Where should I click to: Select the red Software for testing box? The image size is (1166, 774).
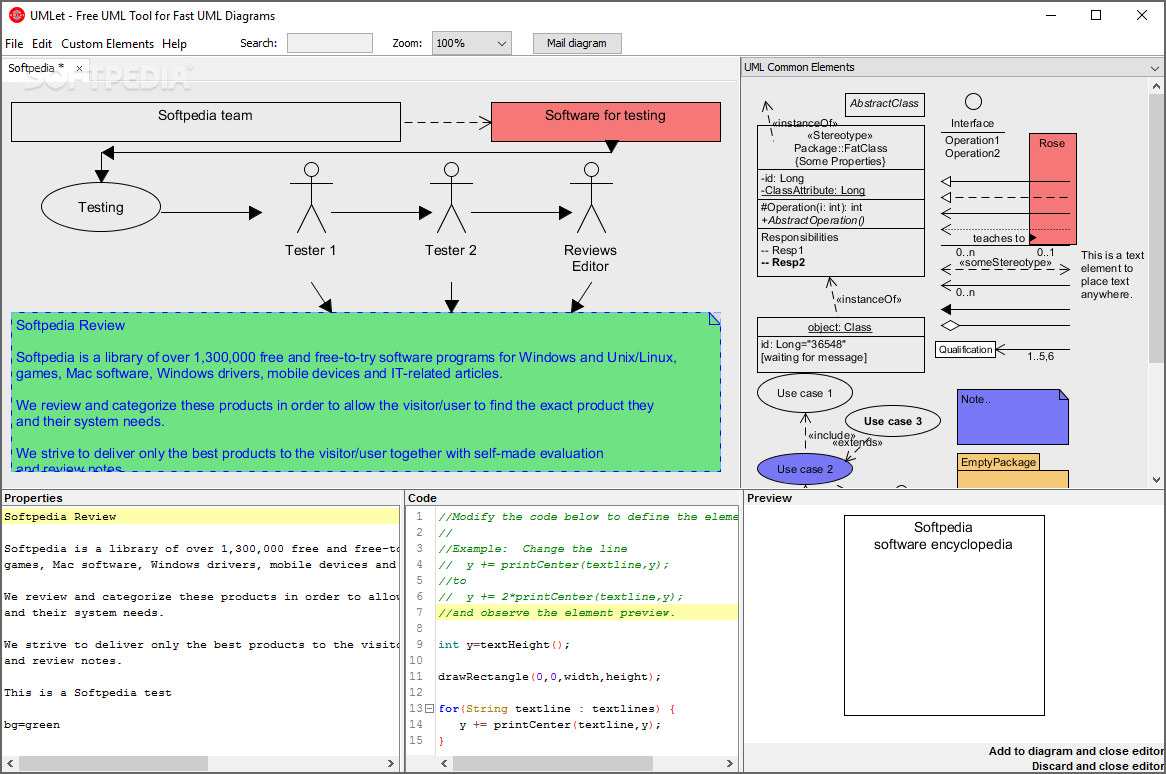click(x=605, y=122)
